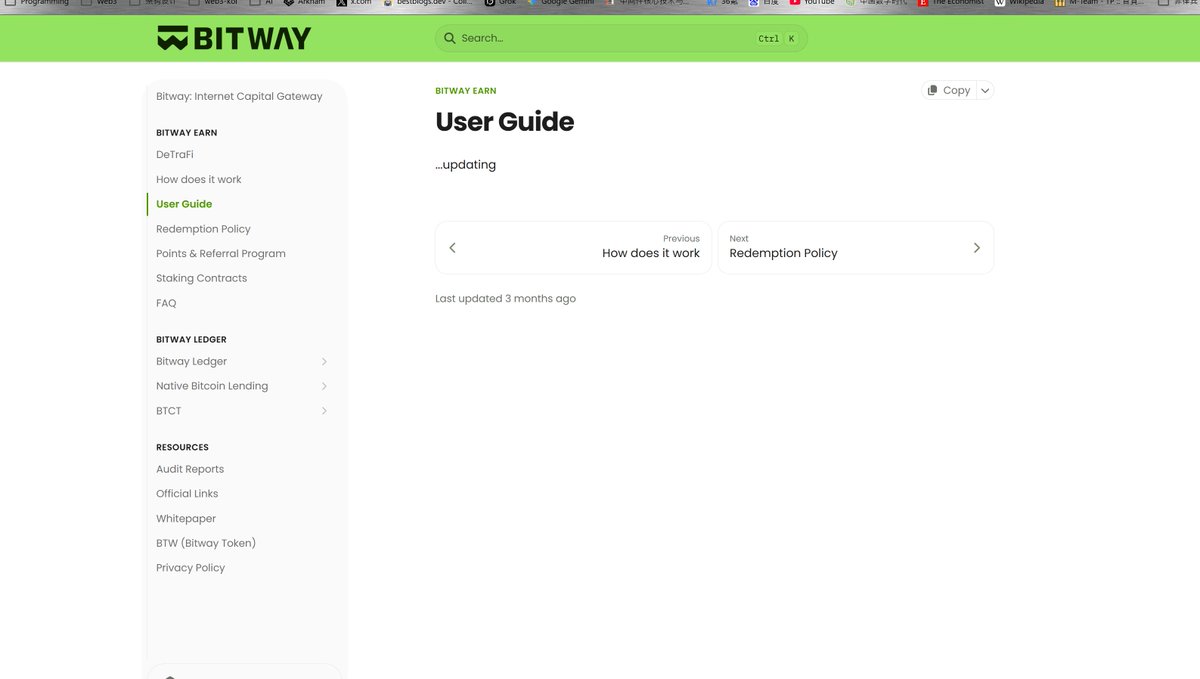Open the Programming bookmarks folder
1200x679 pixels.
click(37, 3)
